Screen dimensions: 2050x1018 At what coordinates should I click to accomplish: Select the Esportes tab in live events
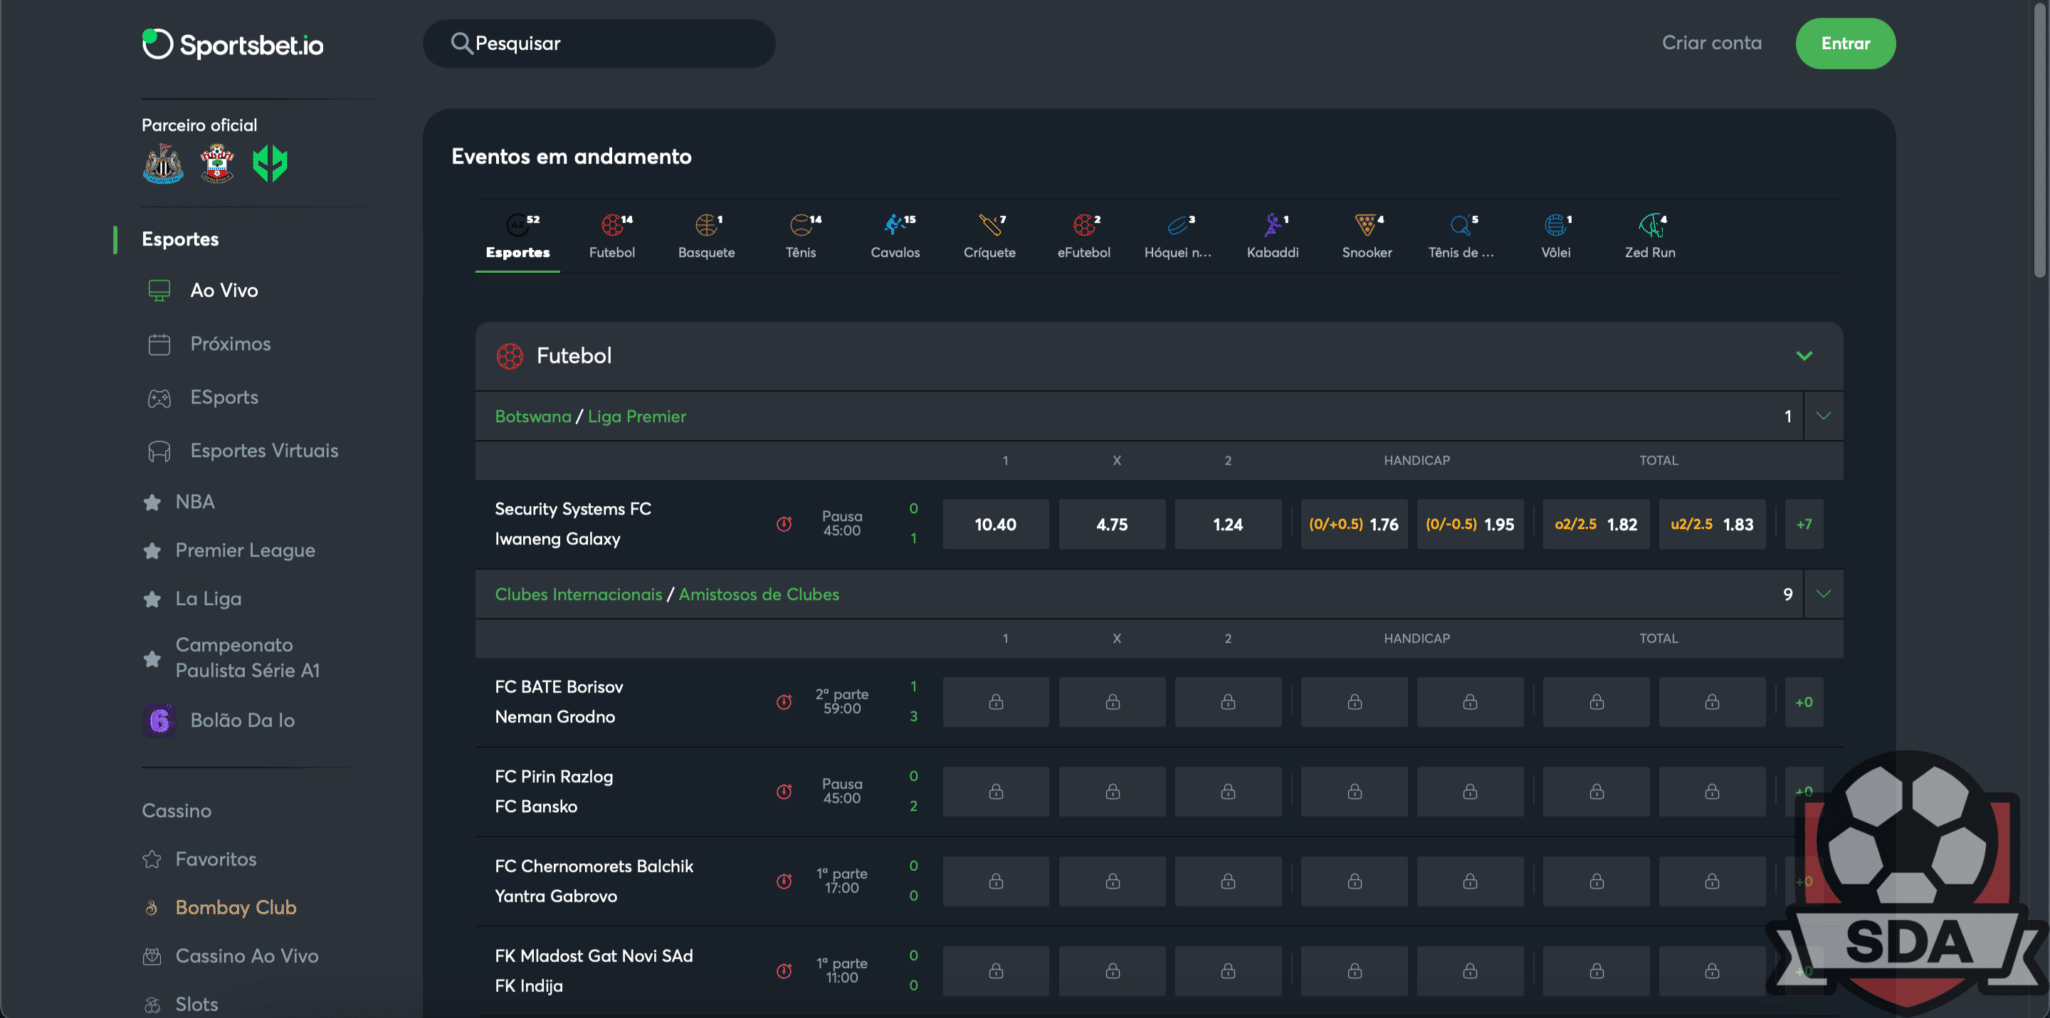coord(518,238)
